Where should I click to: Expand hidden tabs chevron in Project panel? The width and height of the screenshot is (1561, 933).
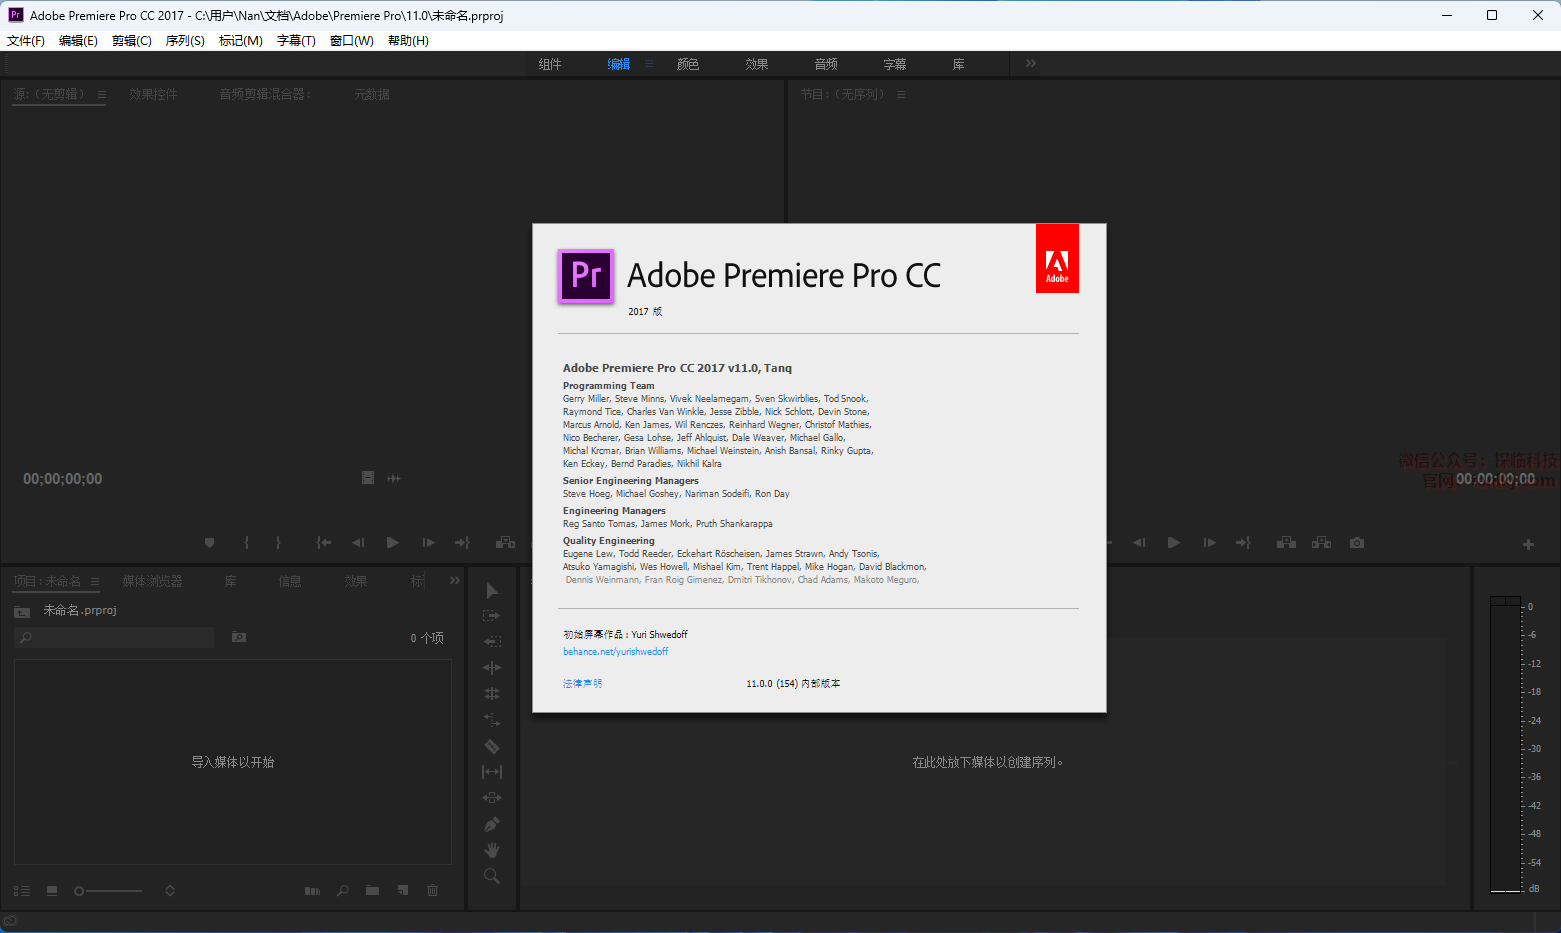[455, 580]
